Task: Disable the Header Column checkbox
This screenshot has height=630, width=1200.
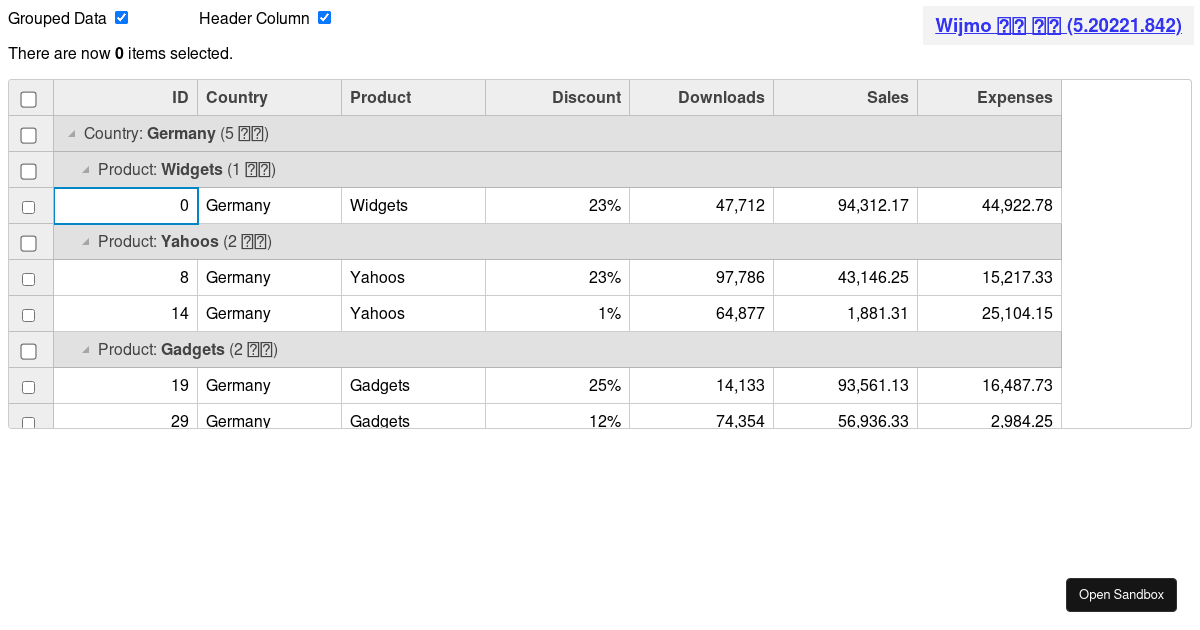Action: pos(324,18)
